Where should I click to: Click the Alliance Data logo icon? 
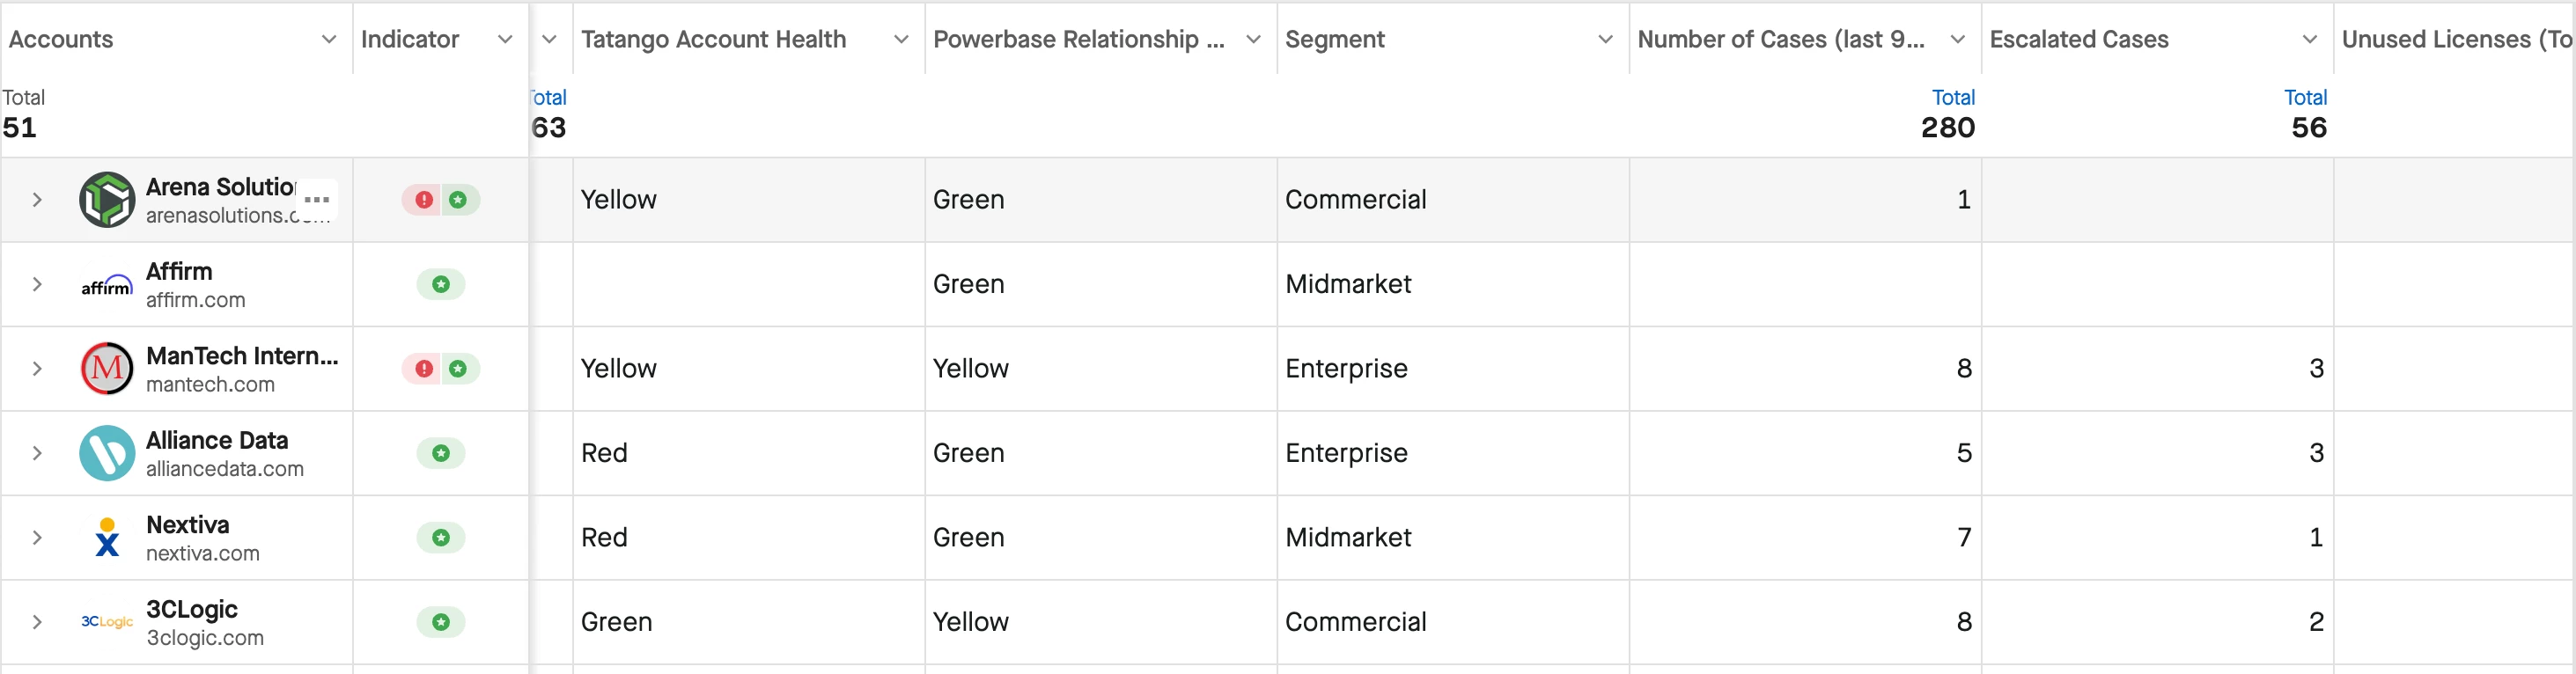pos(107,453)
